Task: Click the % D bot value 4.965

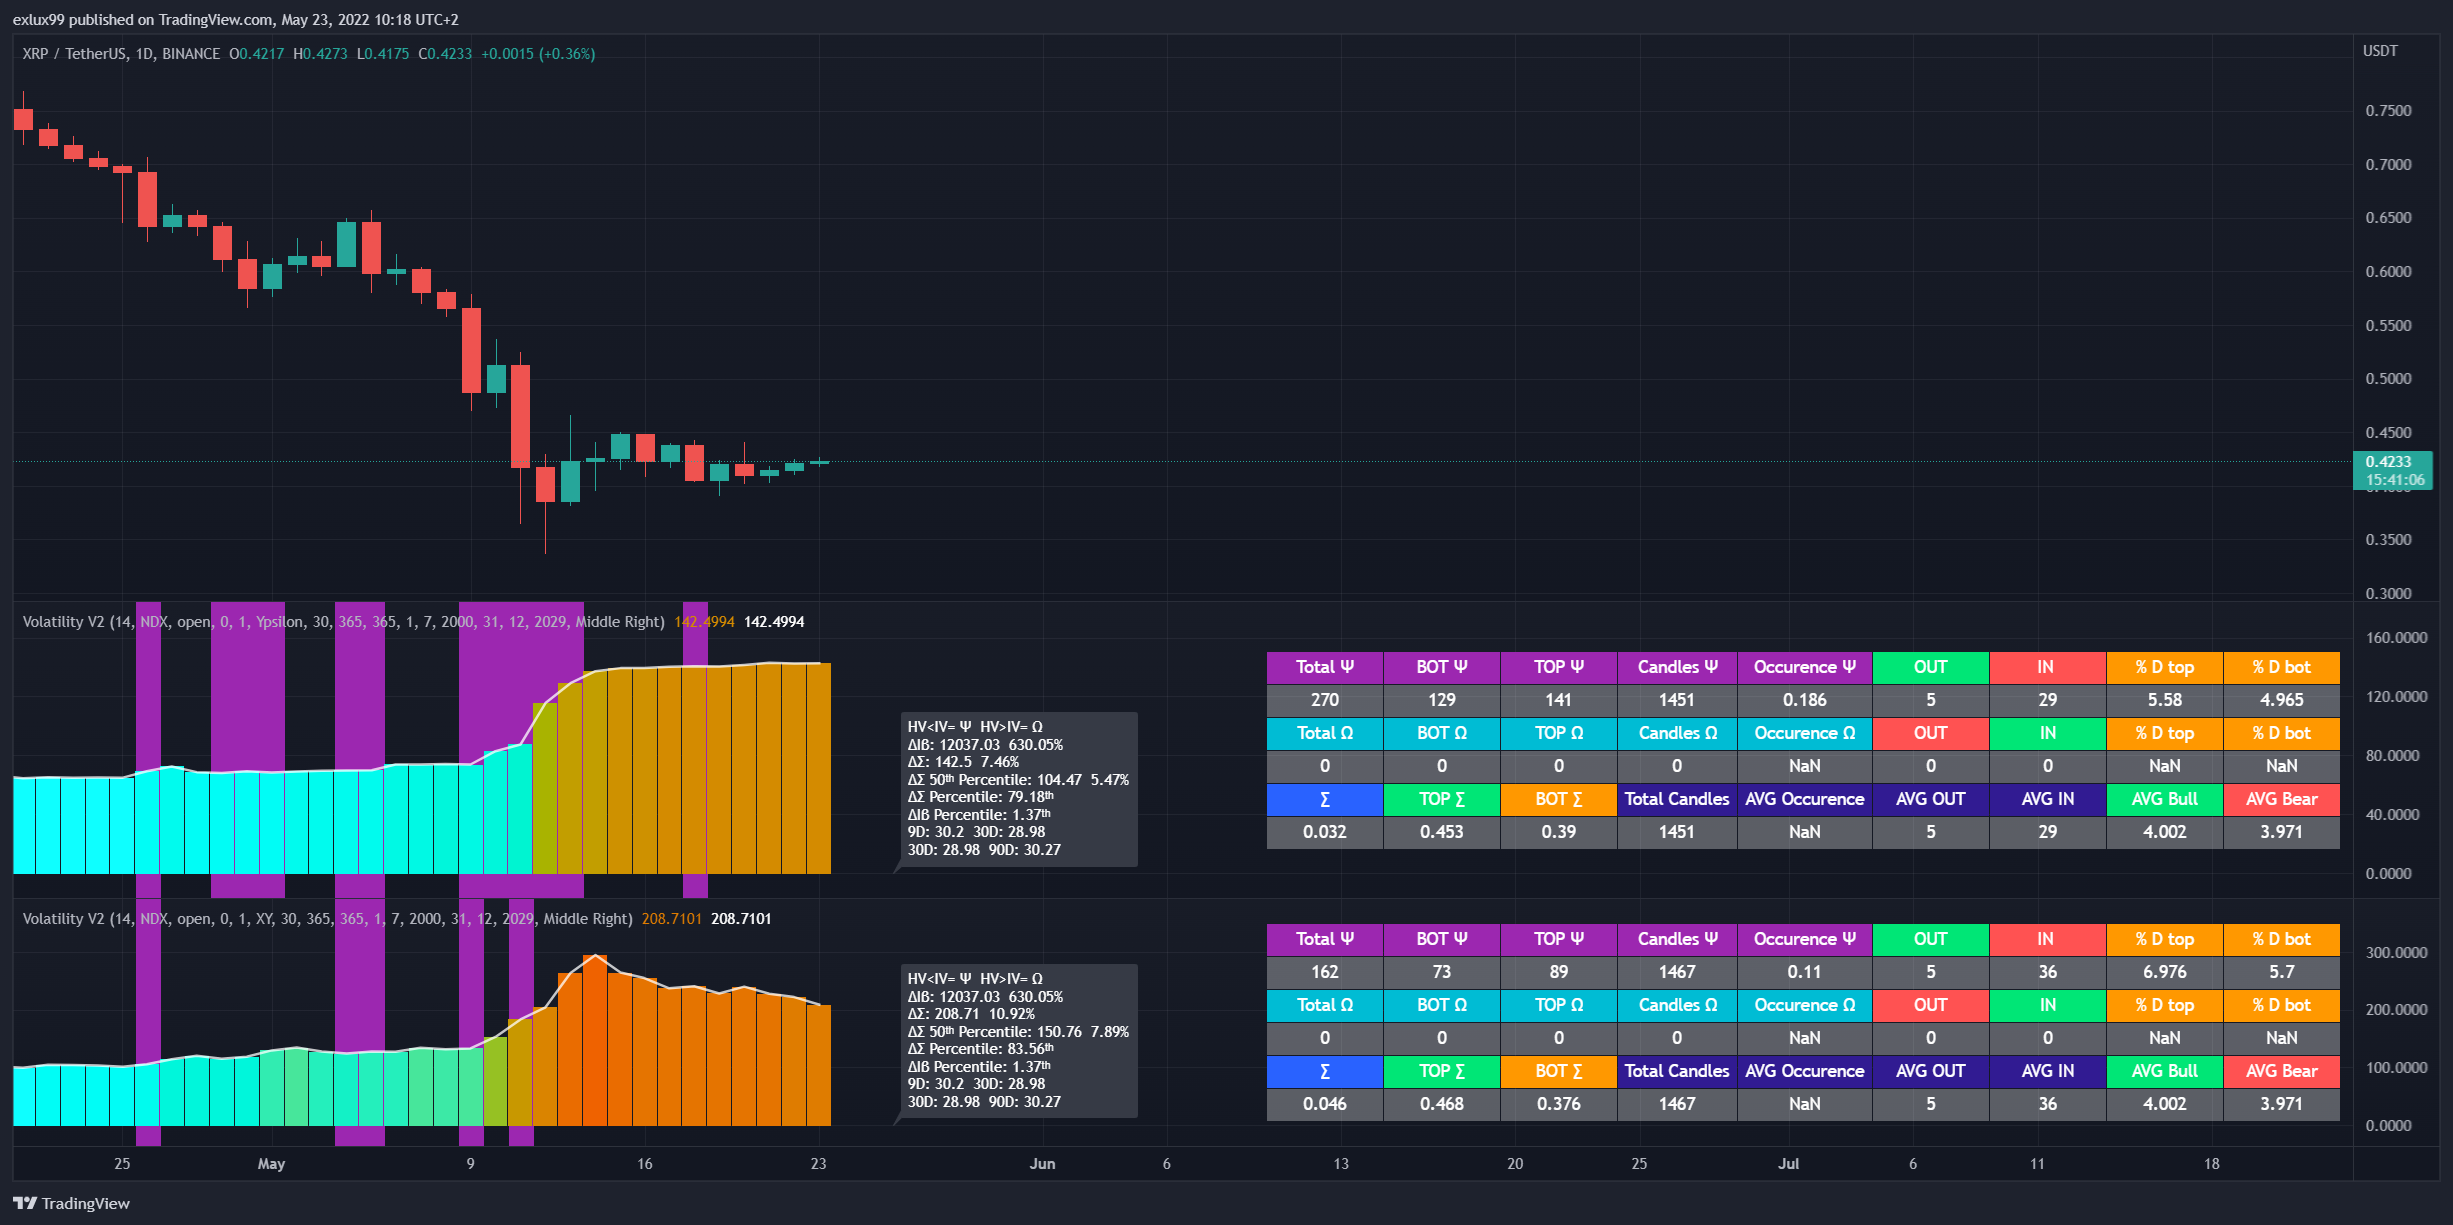Action: [x=2282, y=700]
